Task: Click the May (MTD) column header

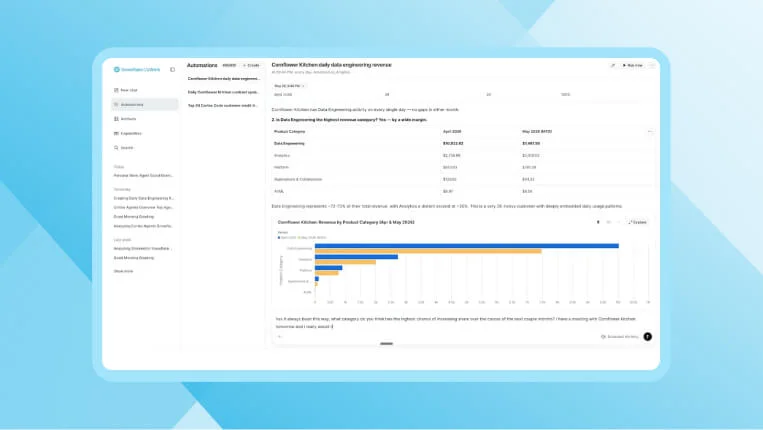Action: 537,132
